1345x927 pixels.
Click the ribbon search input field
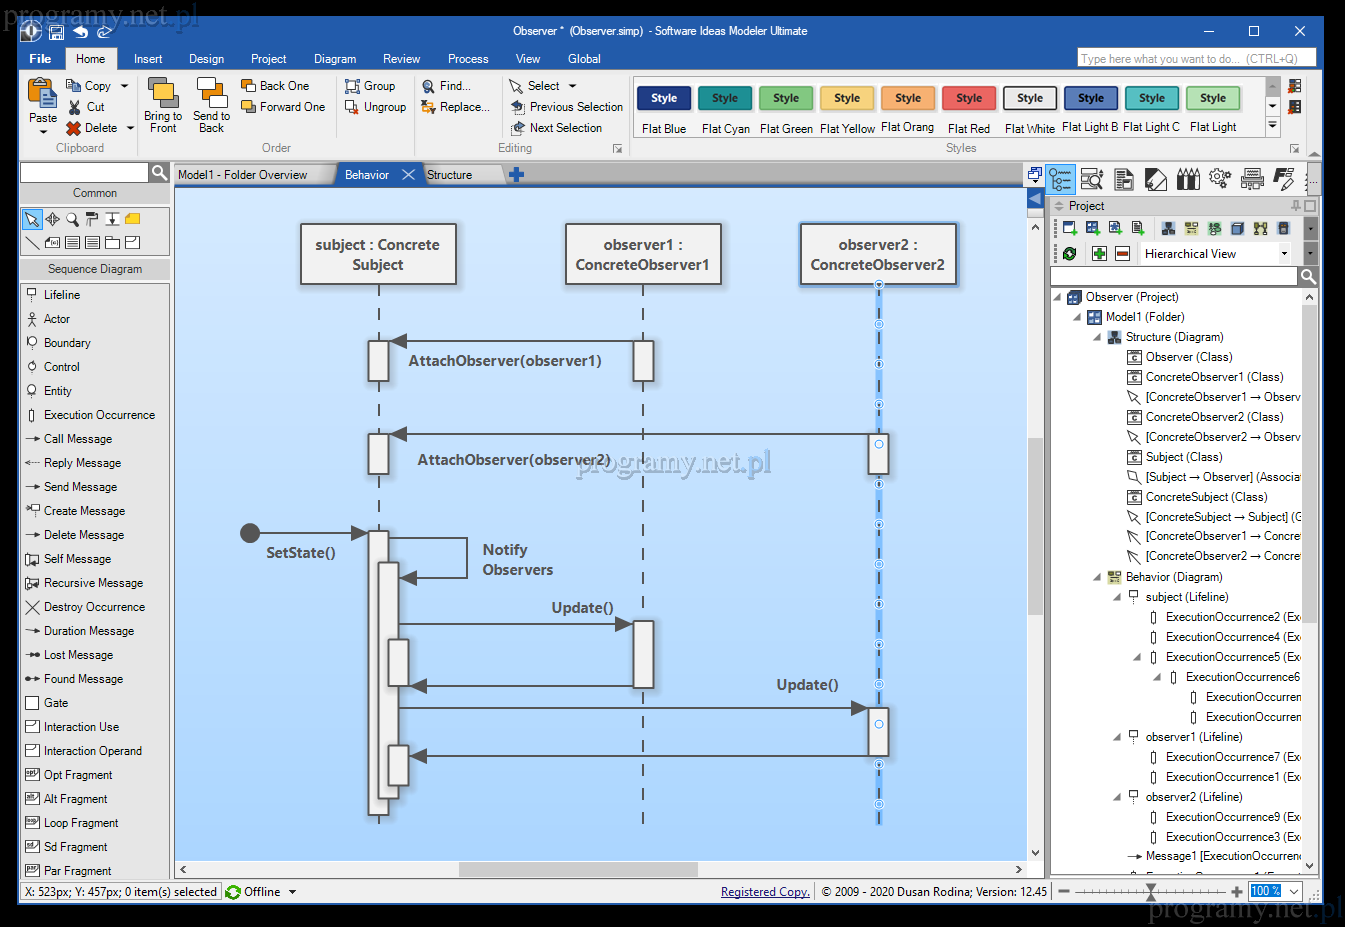(x=1196, y=59)
